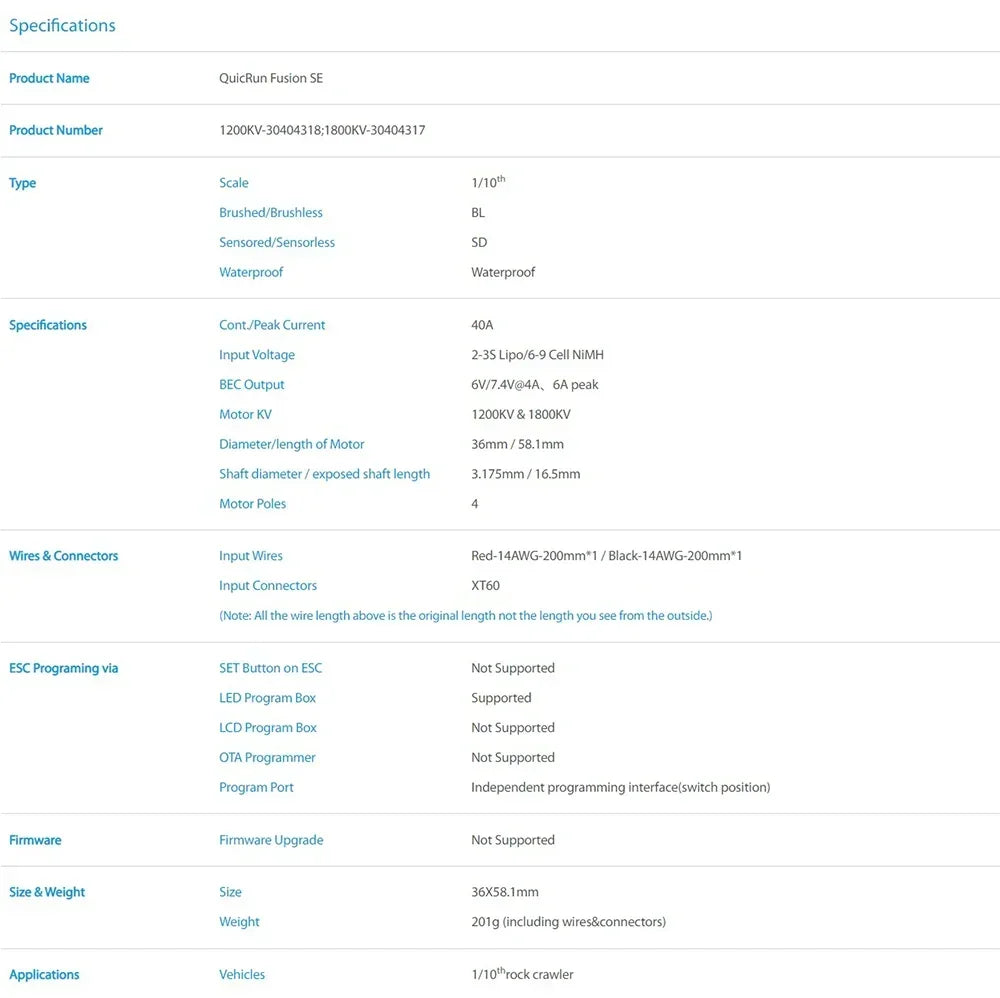Click the Vehicles label under Applications

(242, 975)
